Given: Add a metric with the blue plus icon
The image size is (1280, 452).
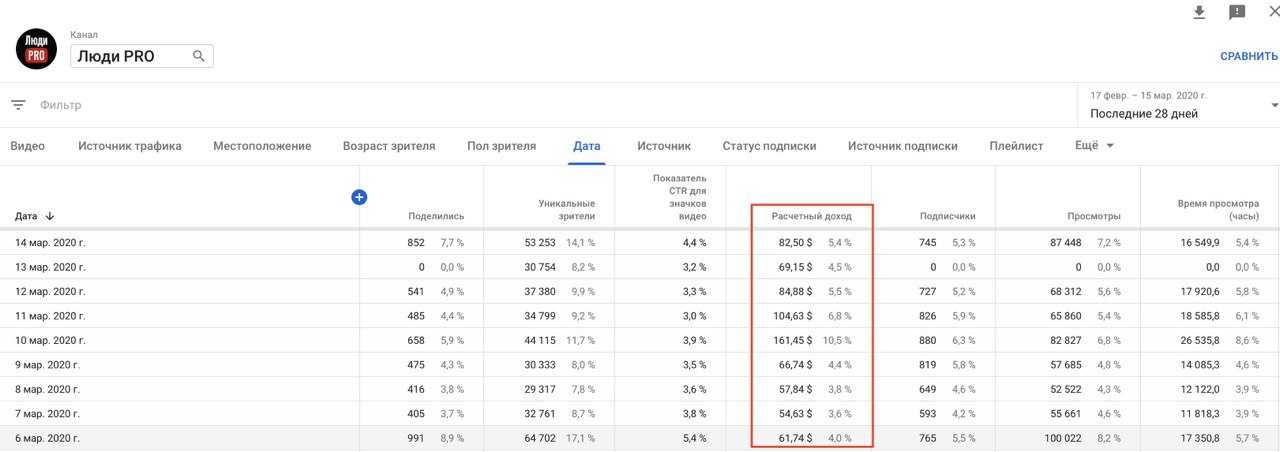Looking at the screenshot, I should click(x=359, y=197).
